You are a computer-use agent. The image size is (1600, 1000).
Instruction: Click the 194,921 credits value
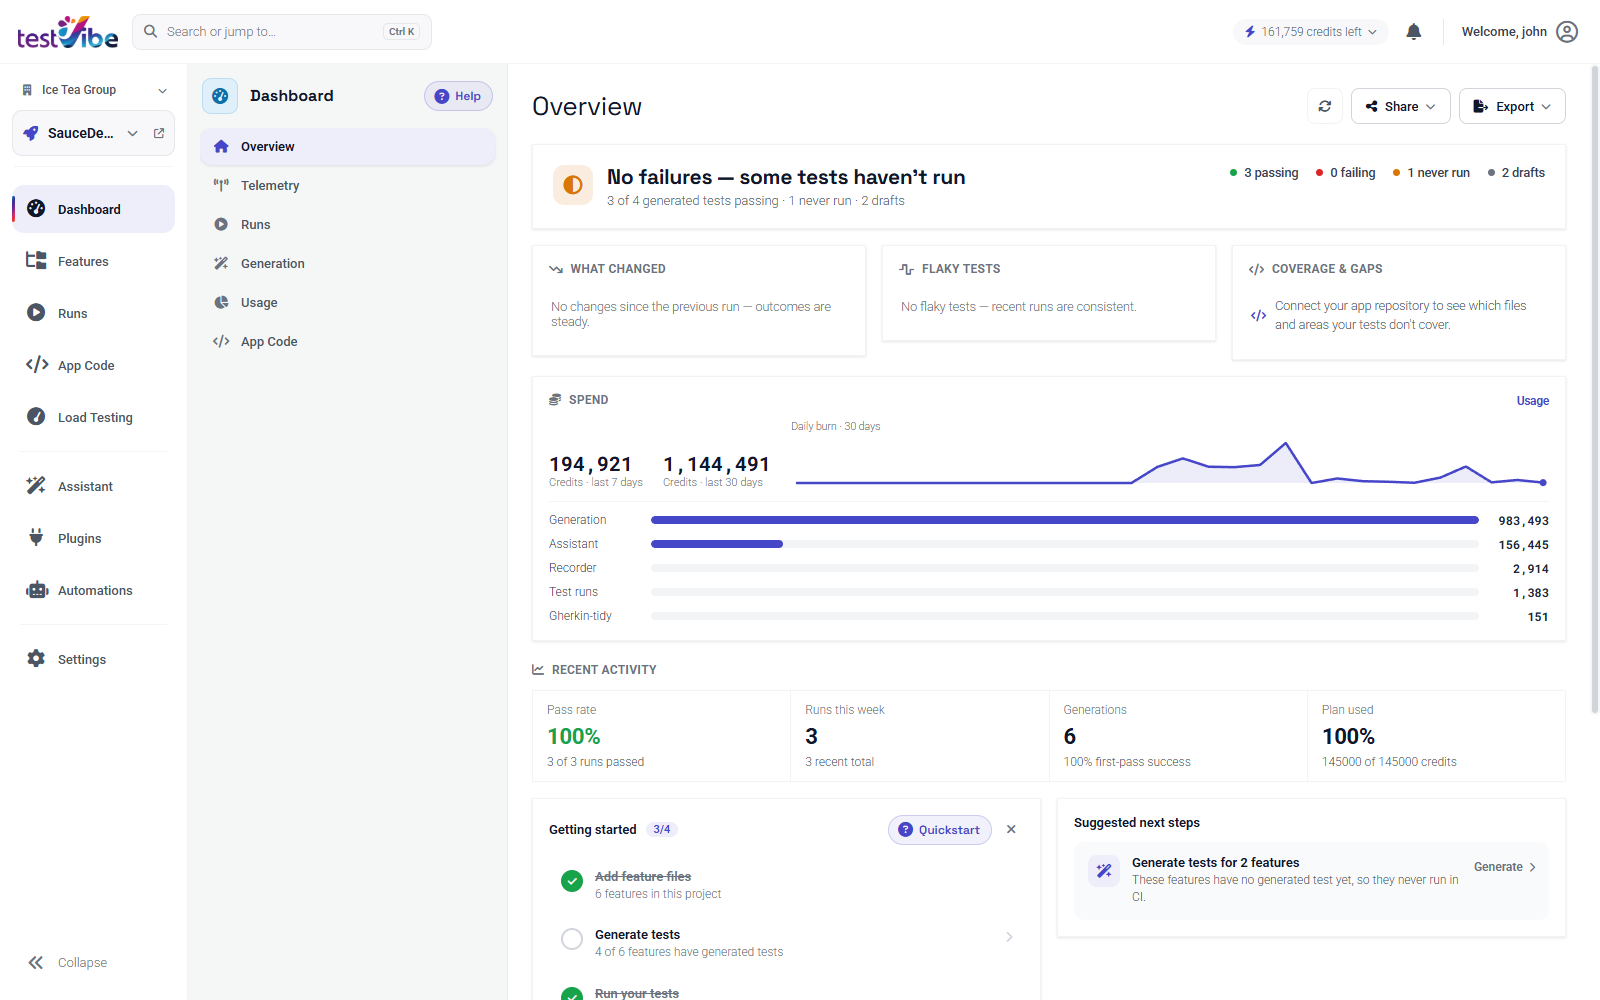[591, 464]
